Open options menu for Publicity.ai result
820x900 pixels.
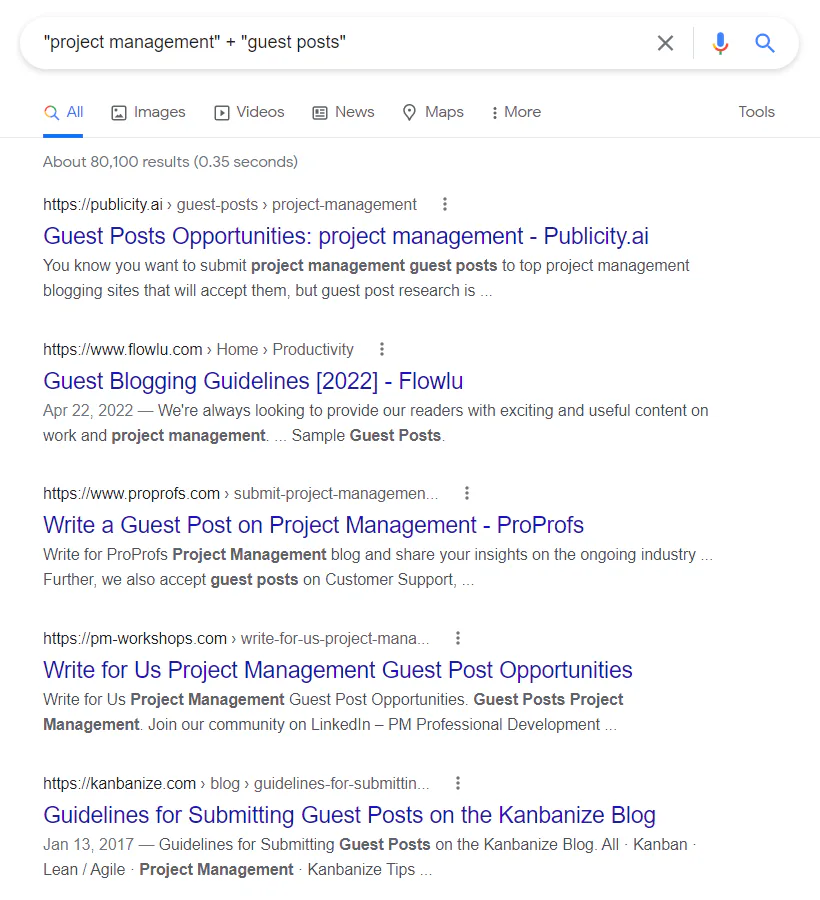pos(445,204)
